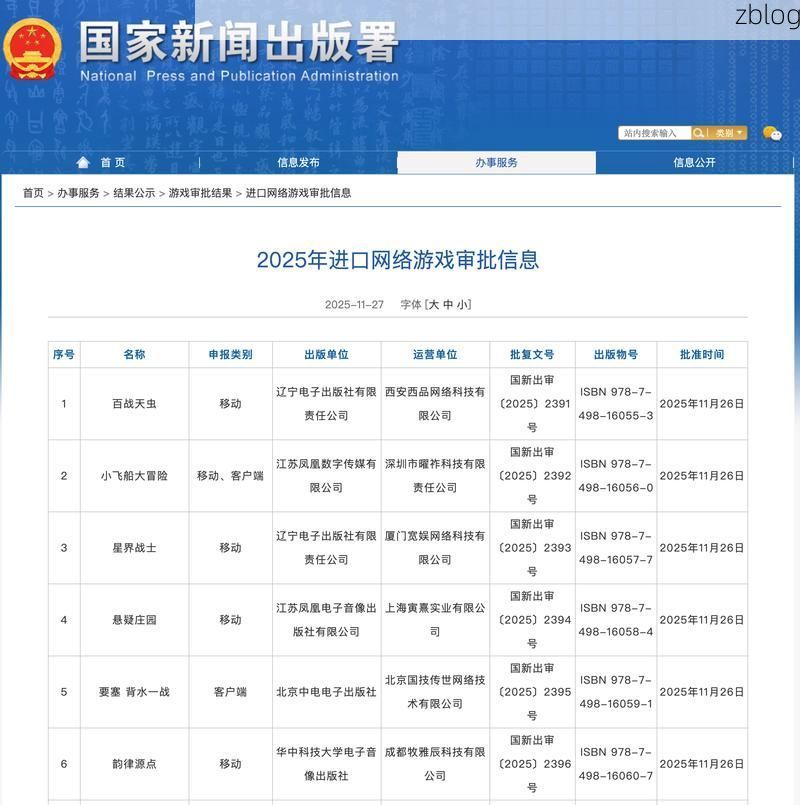Screen dimensions: 800x805
Task: Open the 类别 category dropdown
Action: pyautogui.click(x=724, y=132)
